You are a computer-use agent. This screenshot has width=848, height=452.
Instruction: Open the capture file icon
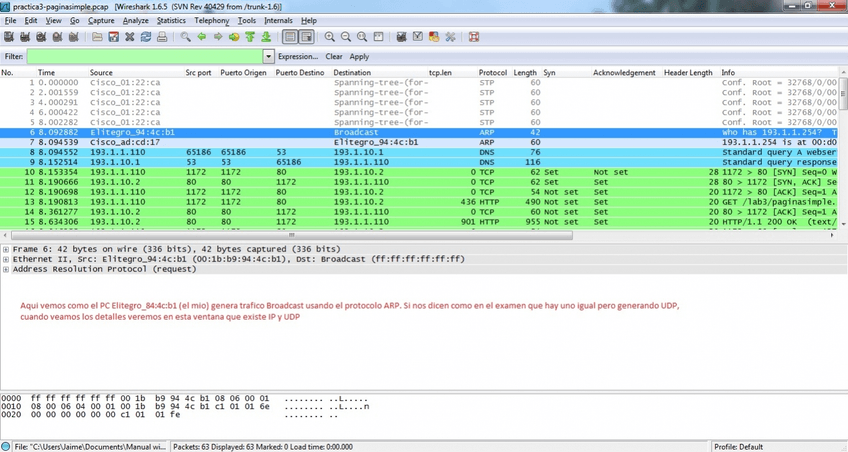coord(97,37)
